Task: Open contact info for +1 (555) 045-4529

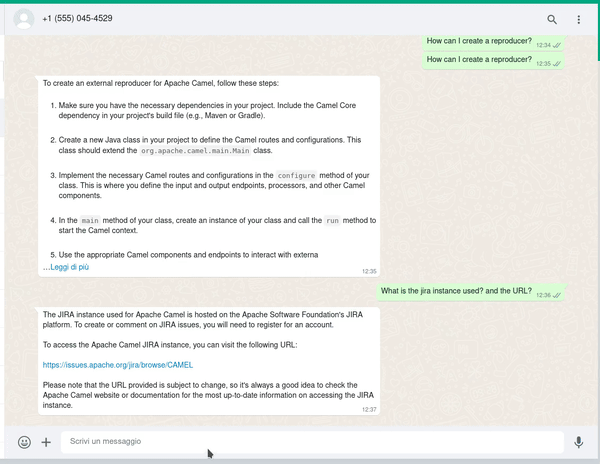Action: coord(77,19)
